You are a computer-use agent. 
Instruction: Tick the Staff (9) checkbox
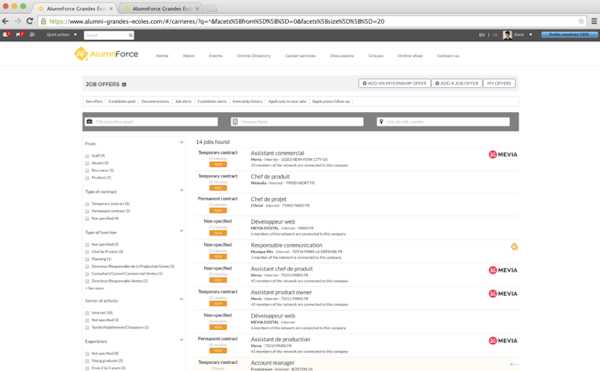tap(87, 156)
